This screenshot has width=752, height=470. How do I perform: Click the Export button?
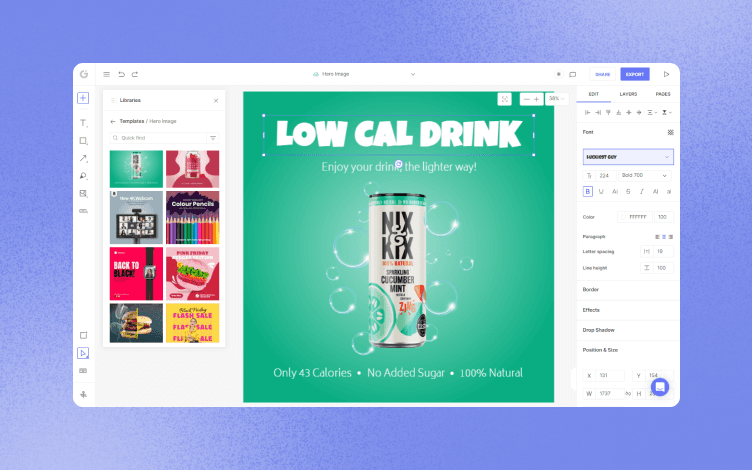(634, 74)
